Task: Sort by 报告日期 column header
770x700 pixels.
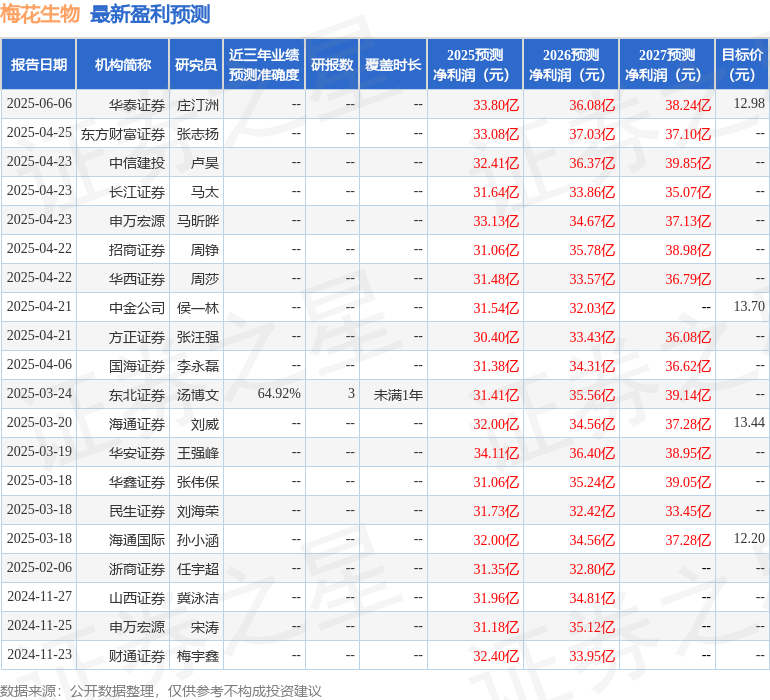Action: coord(39,65)
